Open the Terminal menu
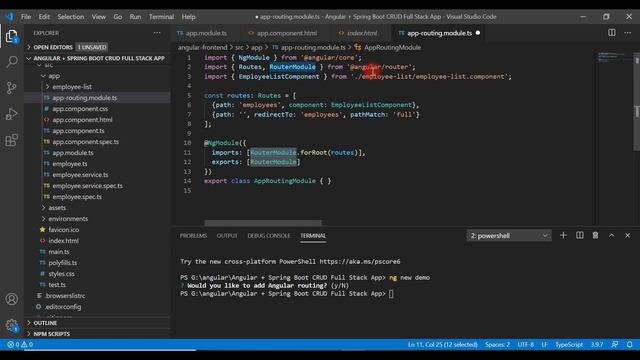Viewport: 640px width, 360px height. 161,17
